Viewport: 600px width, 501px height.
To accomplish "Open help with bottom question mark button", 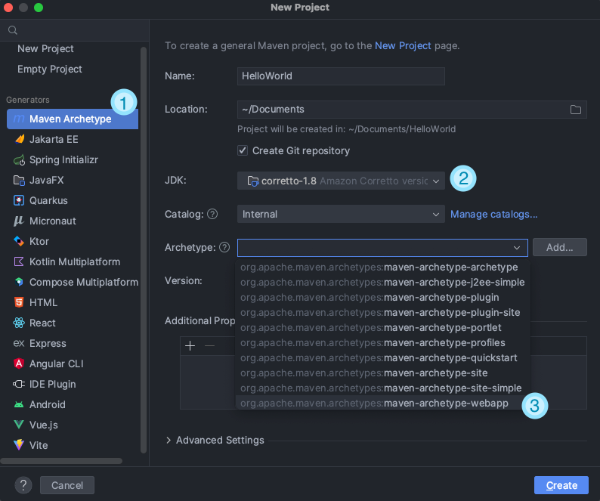I will 23,485.
